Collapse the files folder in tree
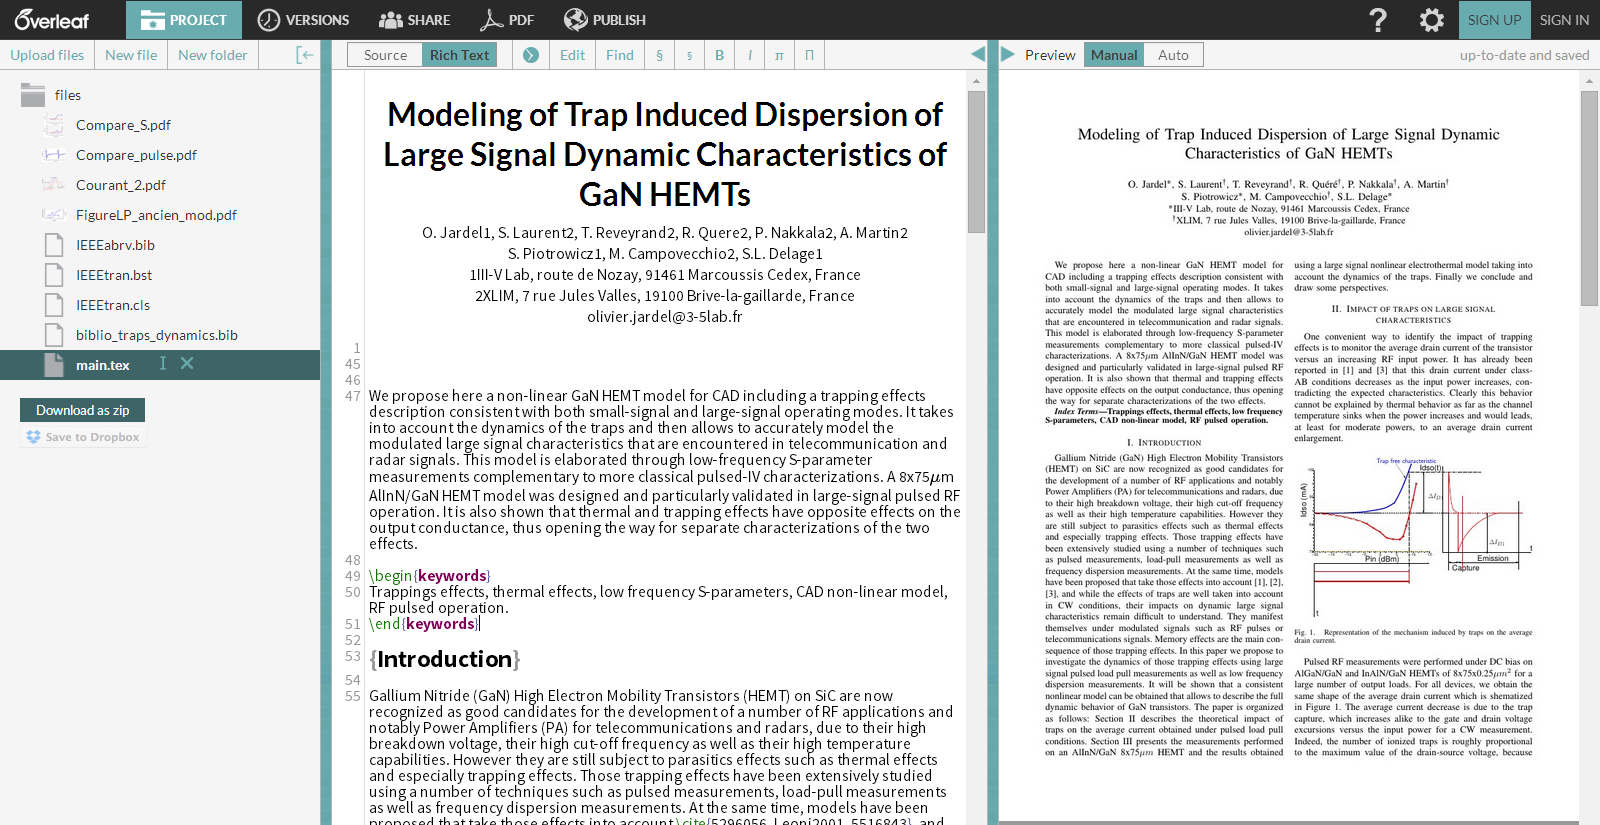The width and height of the screenshot is (1600, 825). (x=34, y=95)
